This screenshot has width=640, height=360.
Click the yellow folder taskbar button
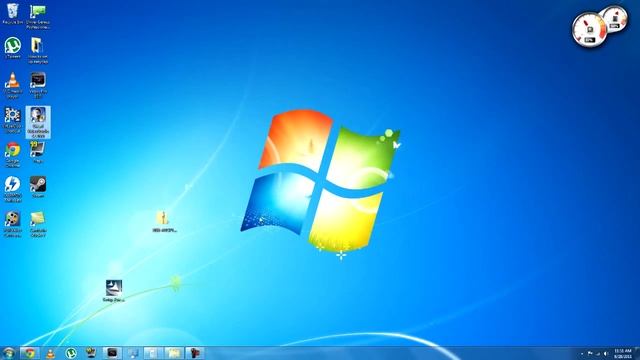click(174, 353)
